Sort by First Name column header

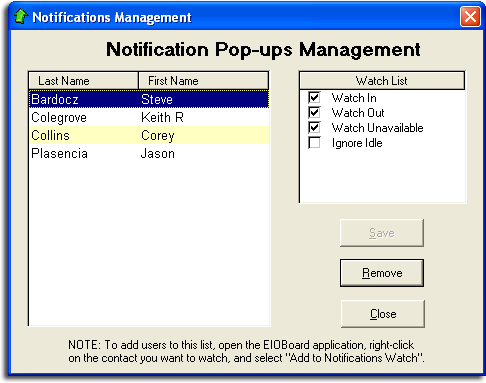[203, 81]
